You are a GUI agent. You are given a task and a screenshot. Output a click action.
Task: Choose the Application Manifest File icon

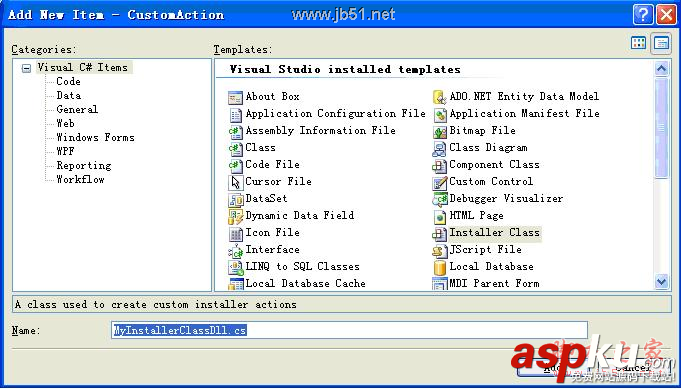pyautogui.click(x=440, y=115)
